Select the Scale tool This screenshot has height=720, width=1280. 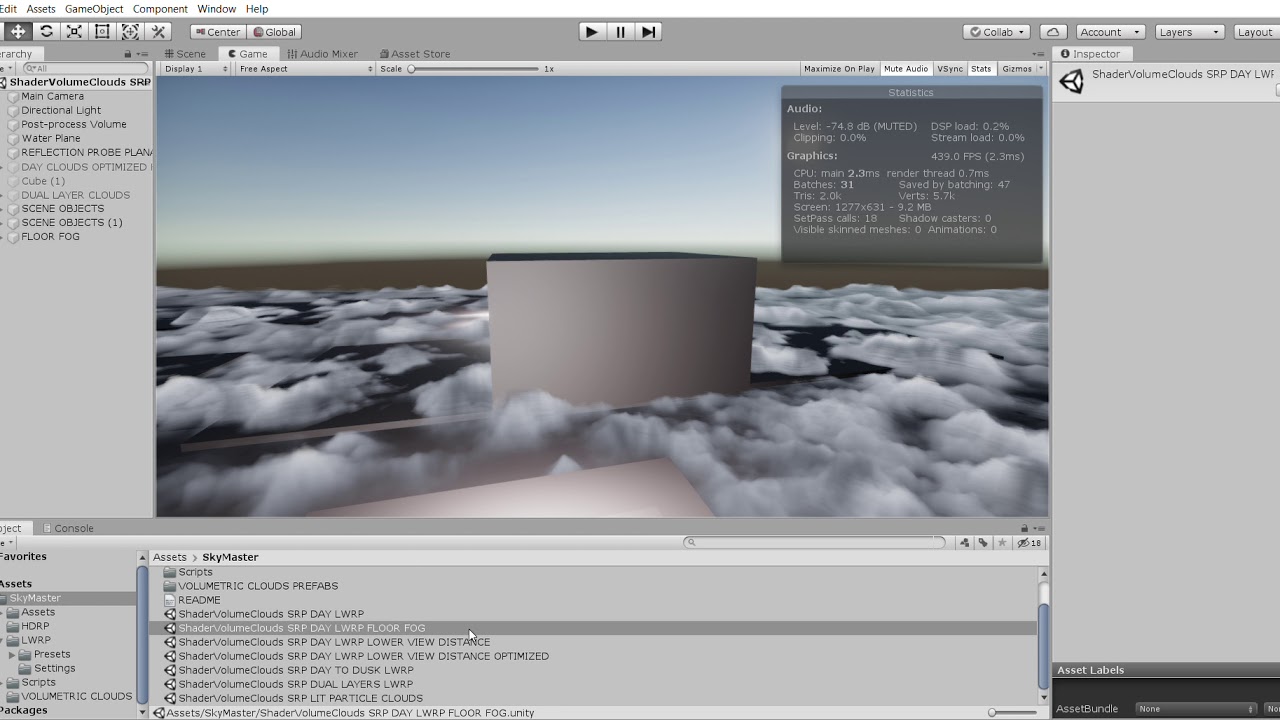tap(74, 32)
